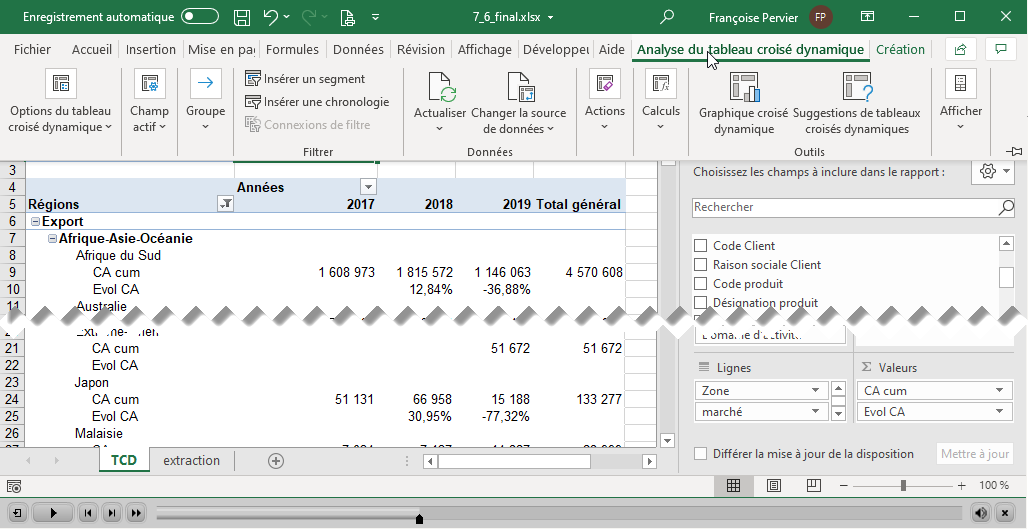Switch to the extraction sheet tab
Screen dimensions: 1028x531
pyautogui.click(x=191, y=461)
